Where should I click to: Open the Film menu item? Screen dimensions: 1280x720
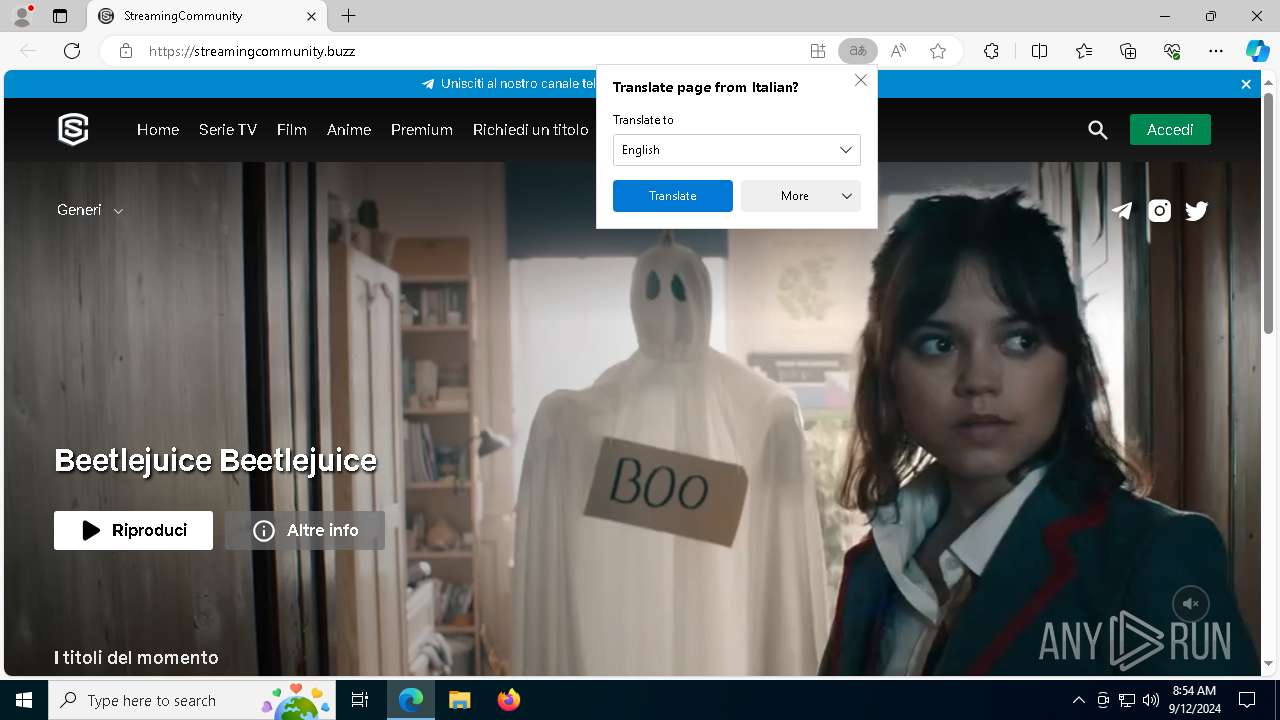[x=292, y=130]
